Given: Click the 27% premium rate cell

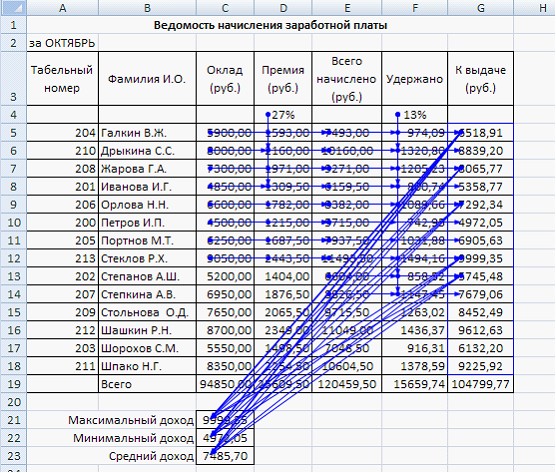Looking at the screenshot, I should (x=283, y=115).
